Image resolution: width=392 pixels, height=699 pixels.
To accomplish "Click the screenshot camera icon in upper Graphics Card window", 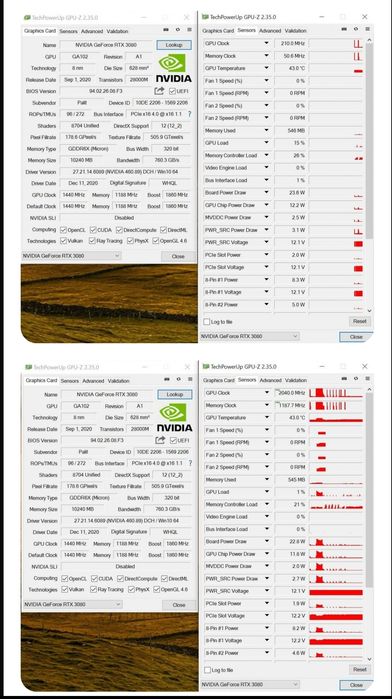I will coord(165,30).
